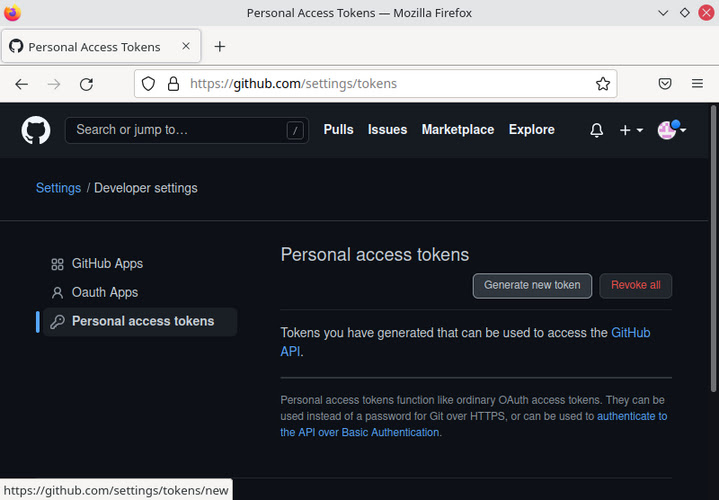Open the Firefox hamburger menu
Viewport: 719px width, 500px height.
pos(698,84)
